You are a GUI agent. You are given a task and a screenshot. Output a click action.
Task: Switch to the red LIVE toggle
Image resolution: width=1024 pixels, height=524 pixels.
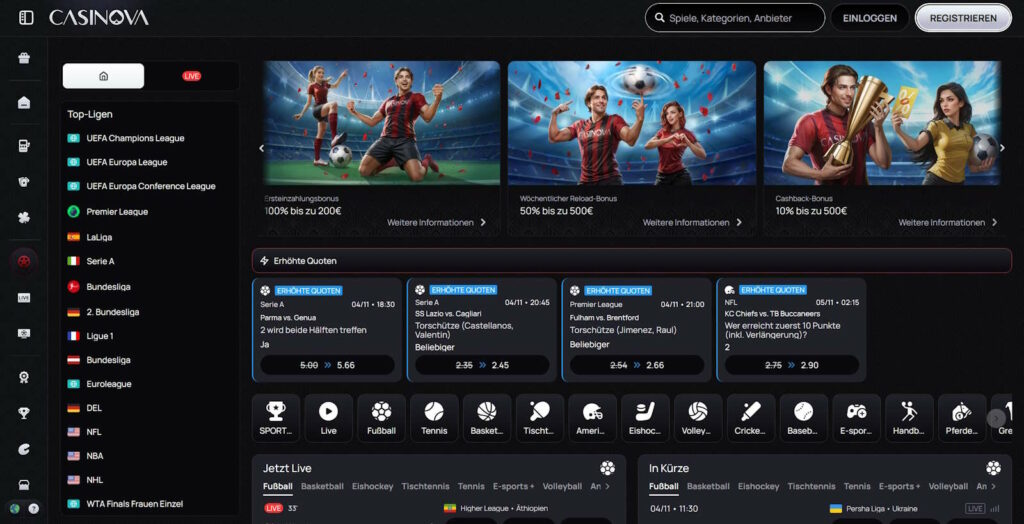click(191, 76)
